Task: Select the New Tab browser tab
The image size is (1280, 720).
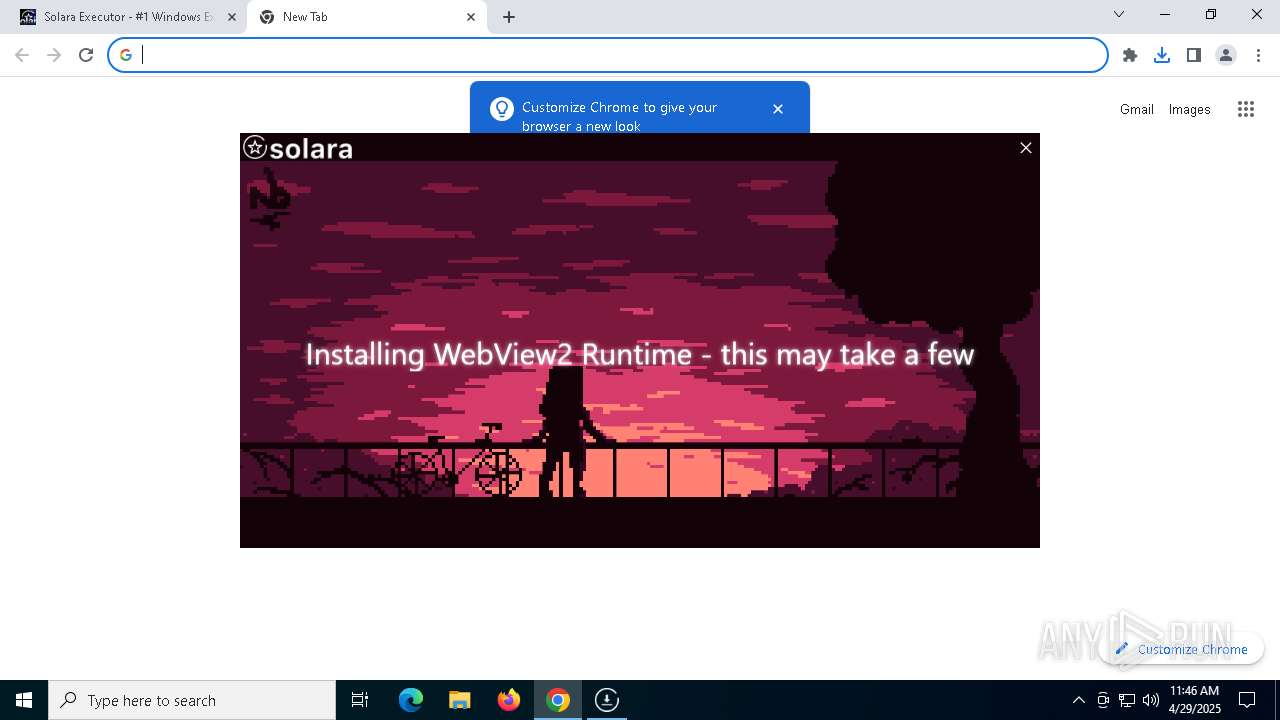Action: [x=365, y=17]
